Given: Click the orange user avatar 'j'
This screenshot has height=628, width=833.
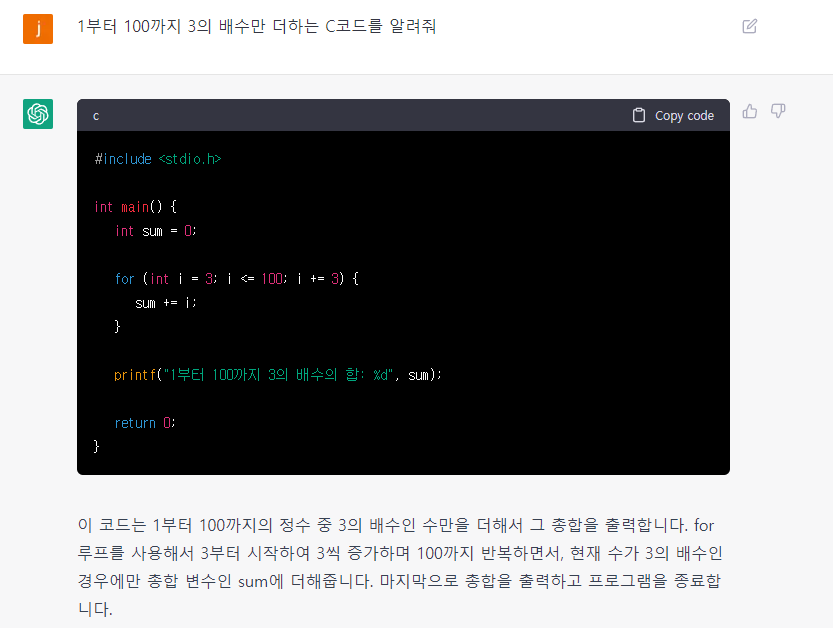Looking at the screenshot, I should coord(38,29).
